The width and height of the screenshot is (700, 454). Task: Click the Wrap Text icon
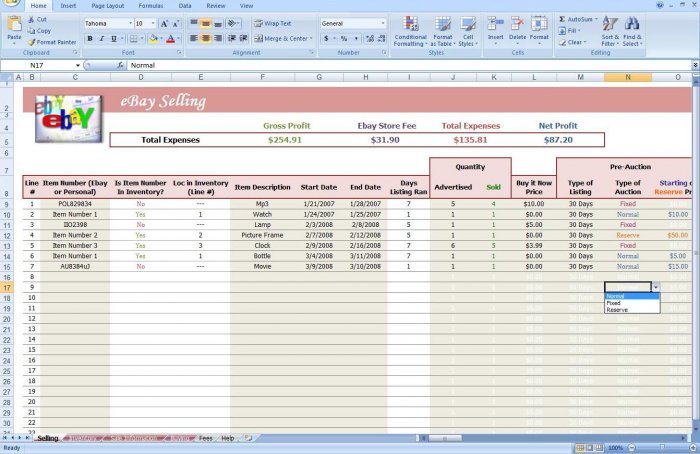coord(258,24)
